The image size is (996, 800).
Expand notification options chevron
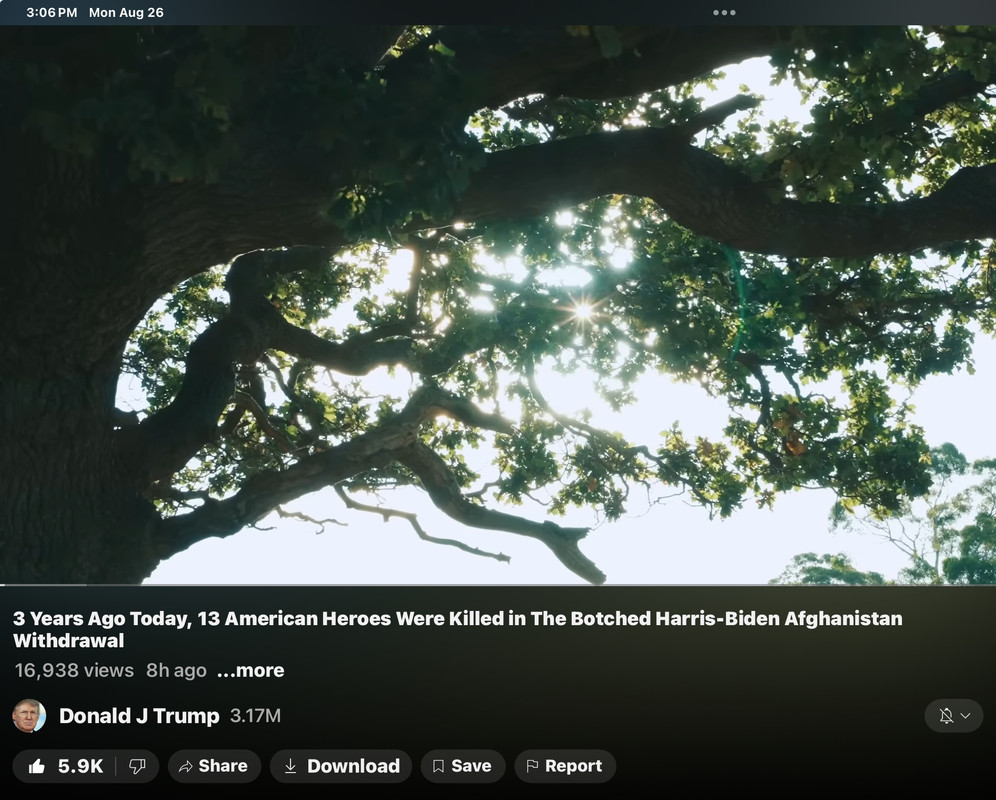pyautogui.click(x=966, y=716)
